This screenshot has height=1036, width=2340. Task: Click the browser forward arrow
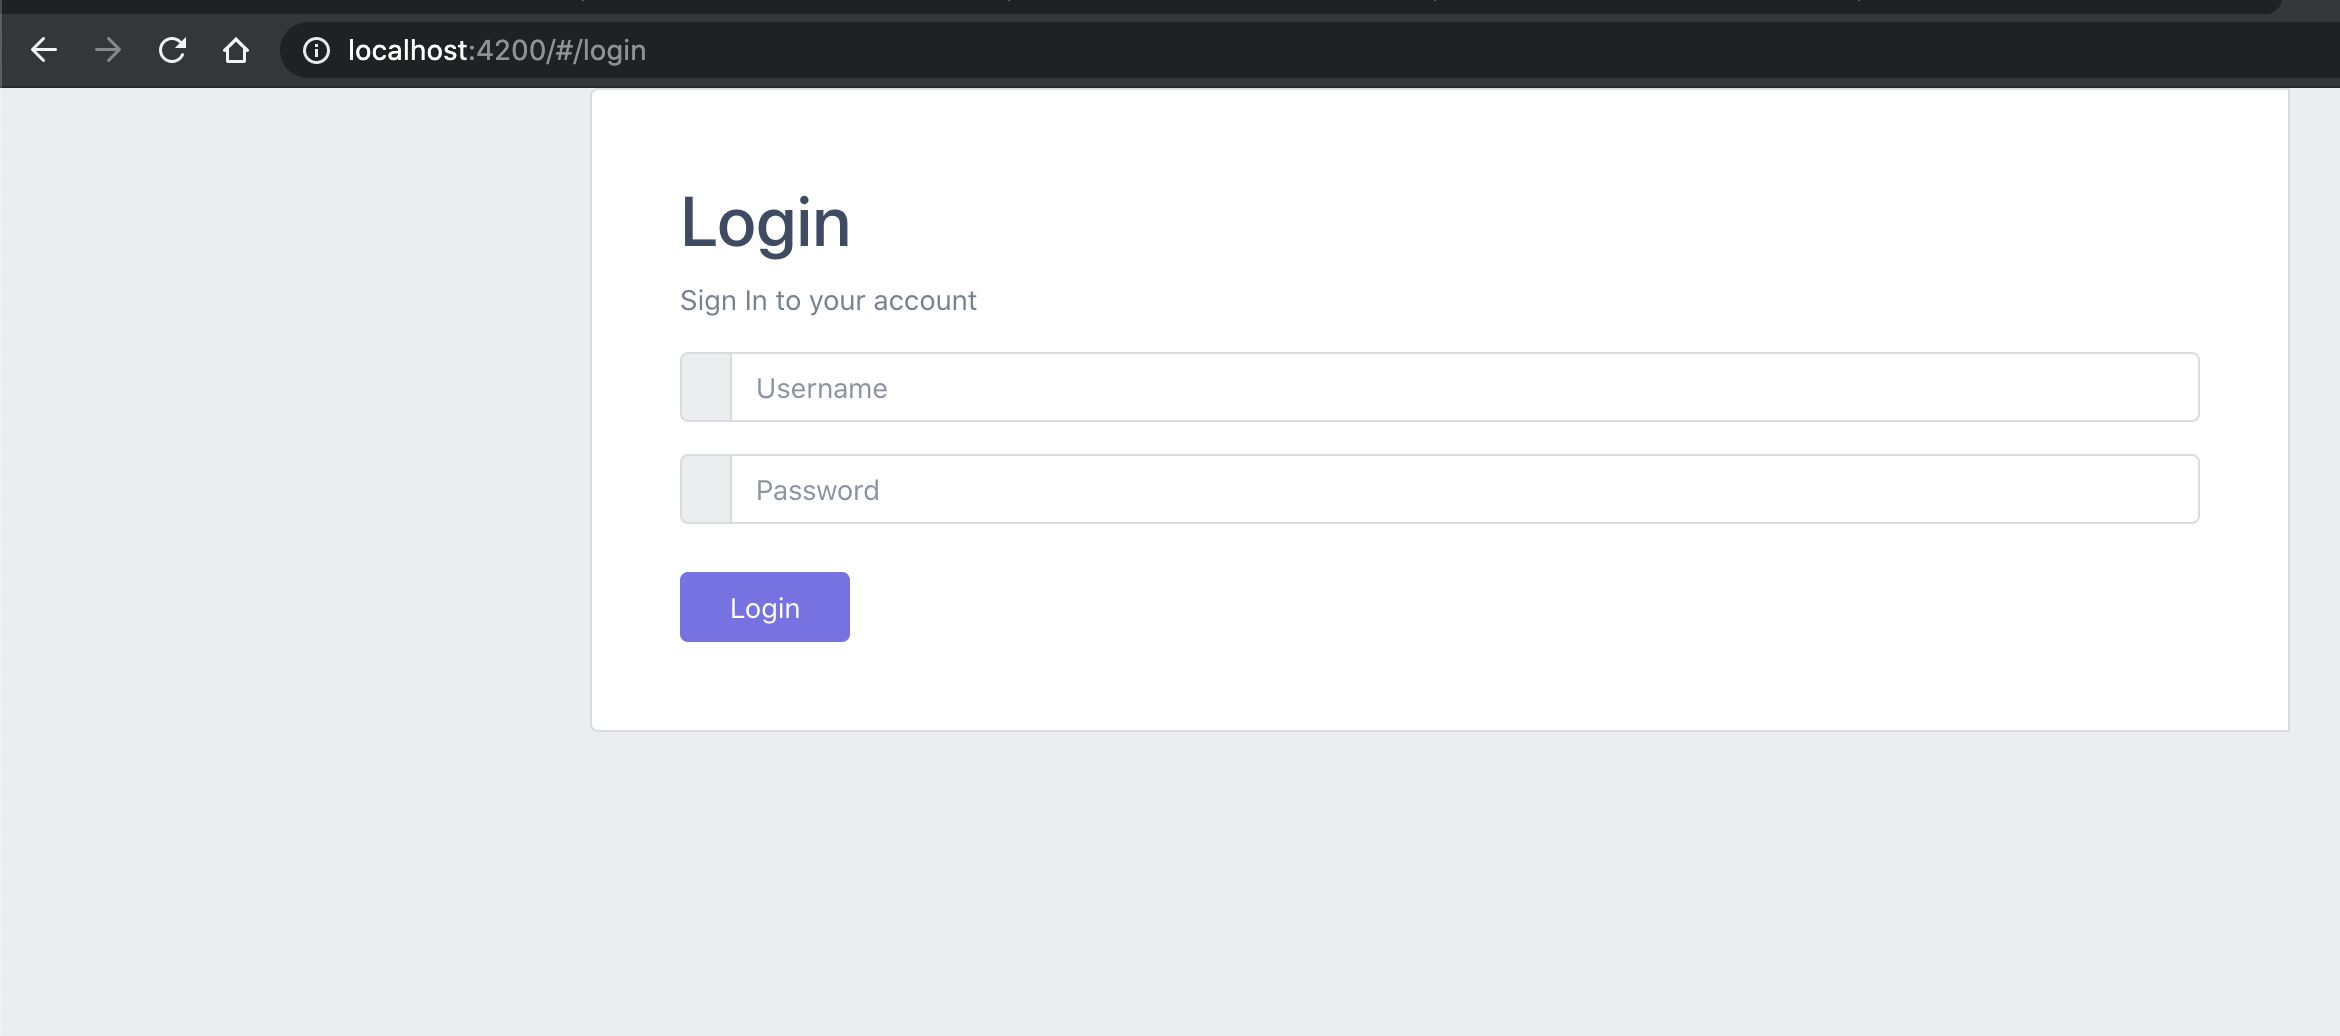point(108,50)
